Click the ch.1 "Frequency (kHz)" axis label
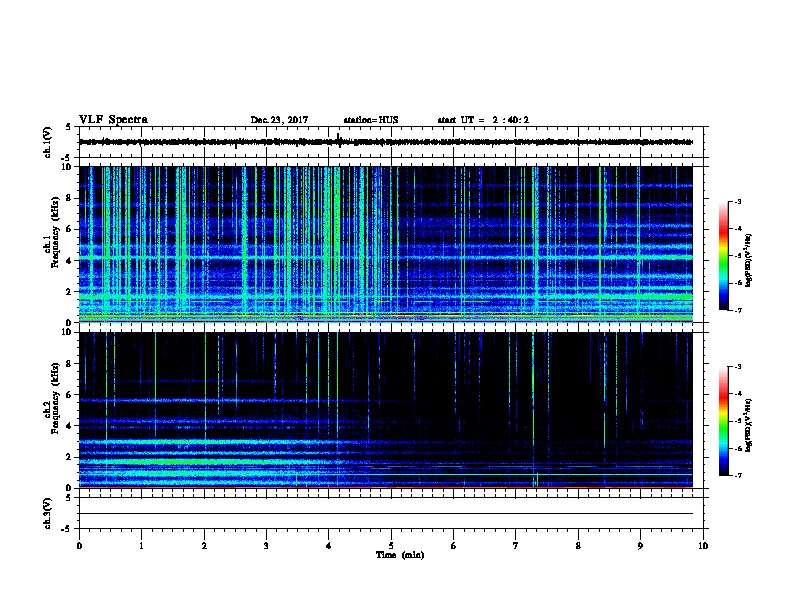 [x=55, y=232]
